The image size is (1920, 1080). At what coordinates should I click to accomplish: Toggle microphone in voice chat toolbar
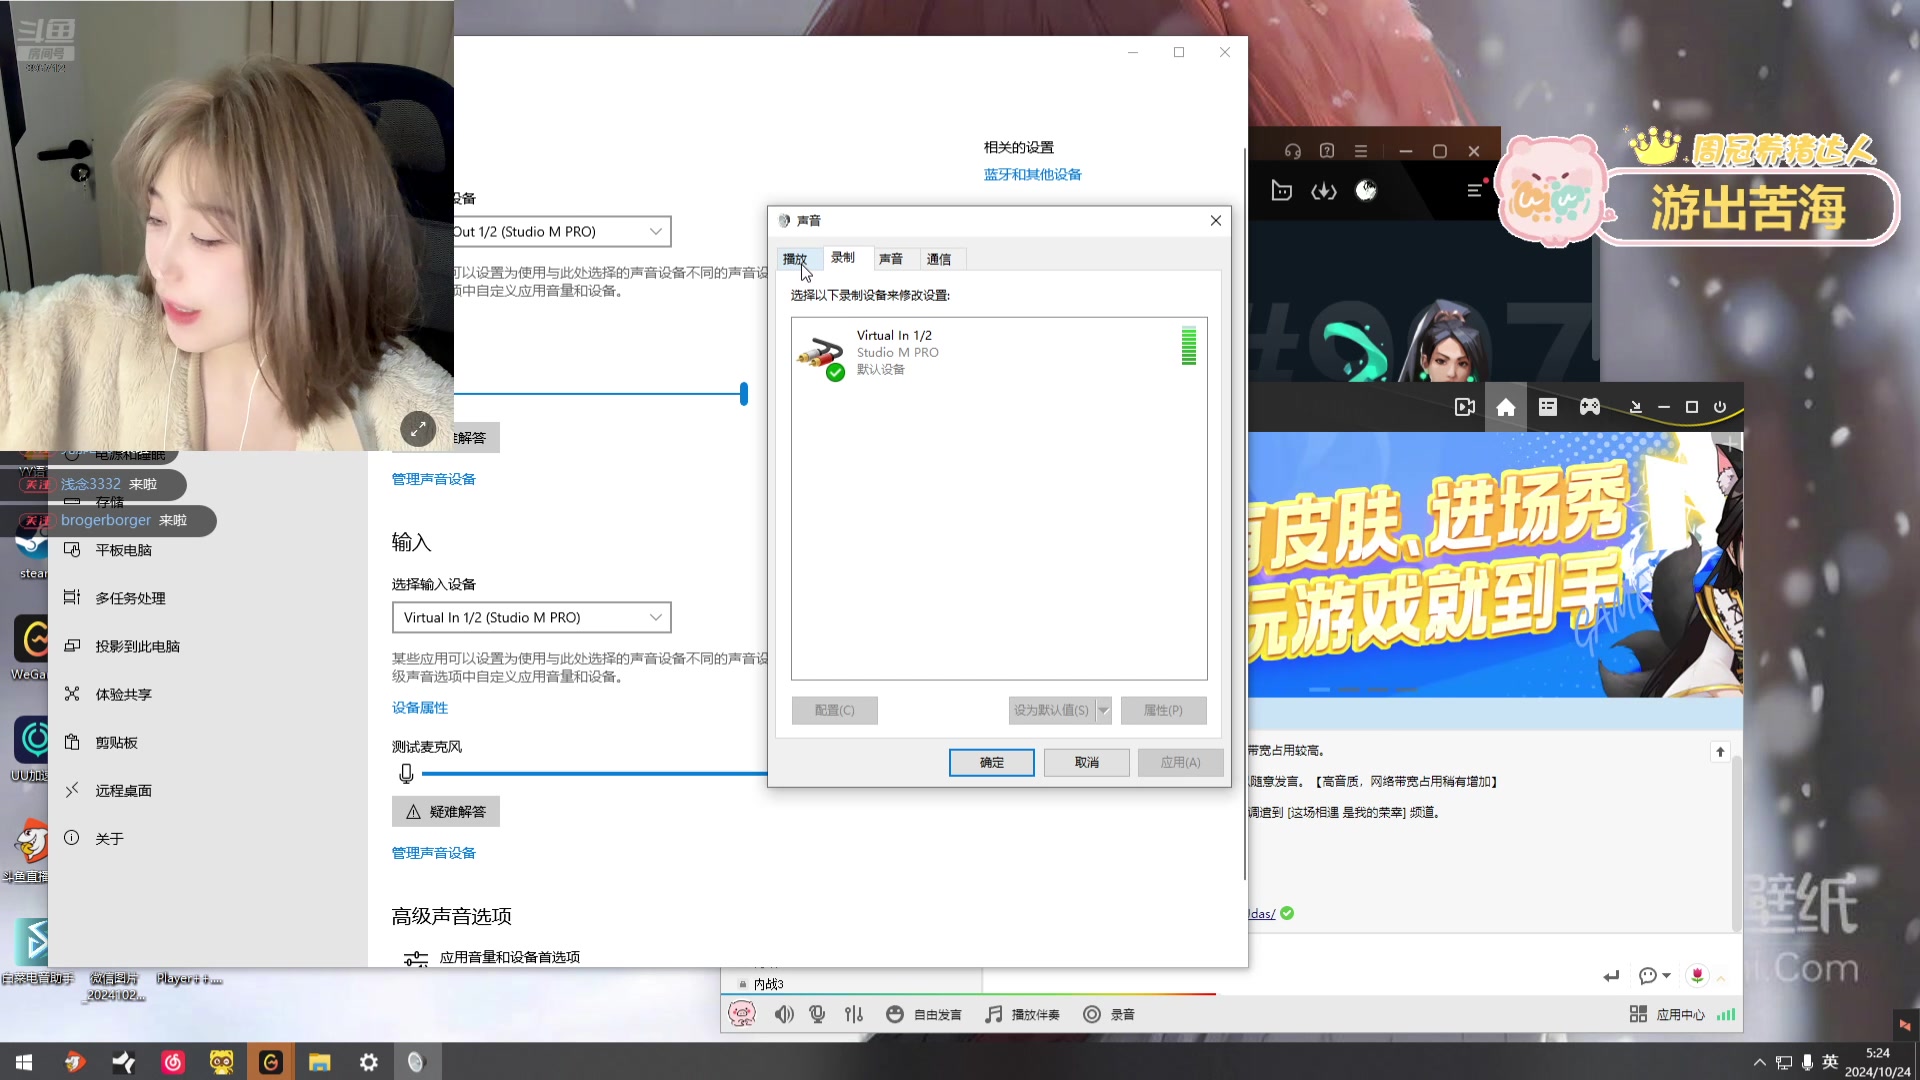pos(818,1014)
